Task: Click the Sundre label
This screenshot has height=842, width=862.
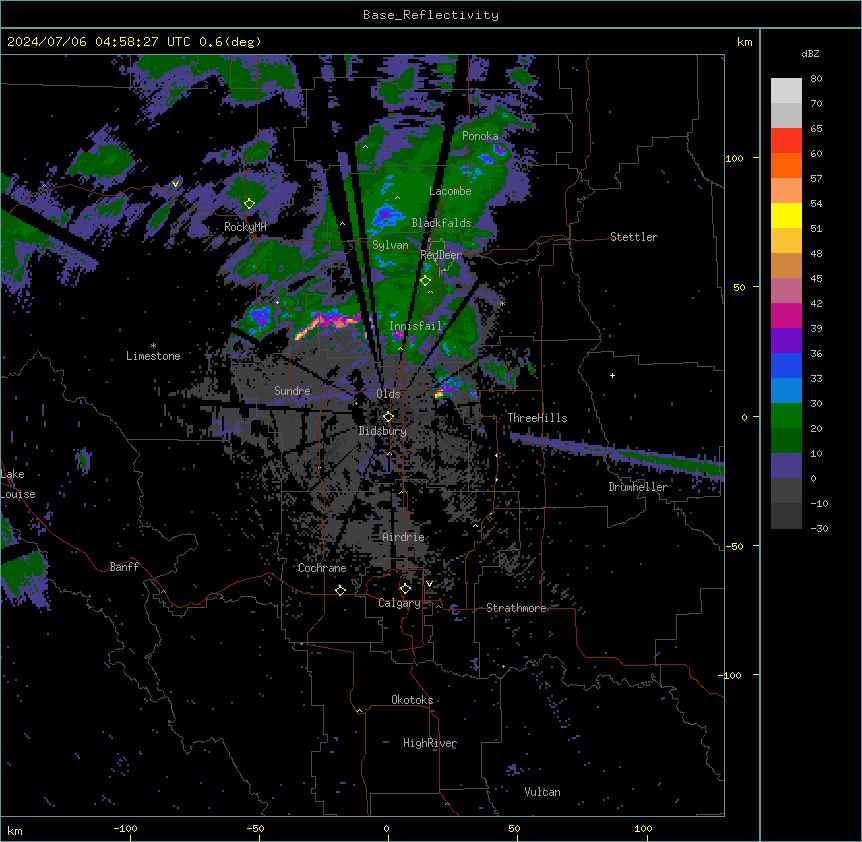Action: 292,391
